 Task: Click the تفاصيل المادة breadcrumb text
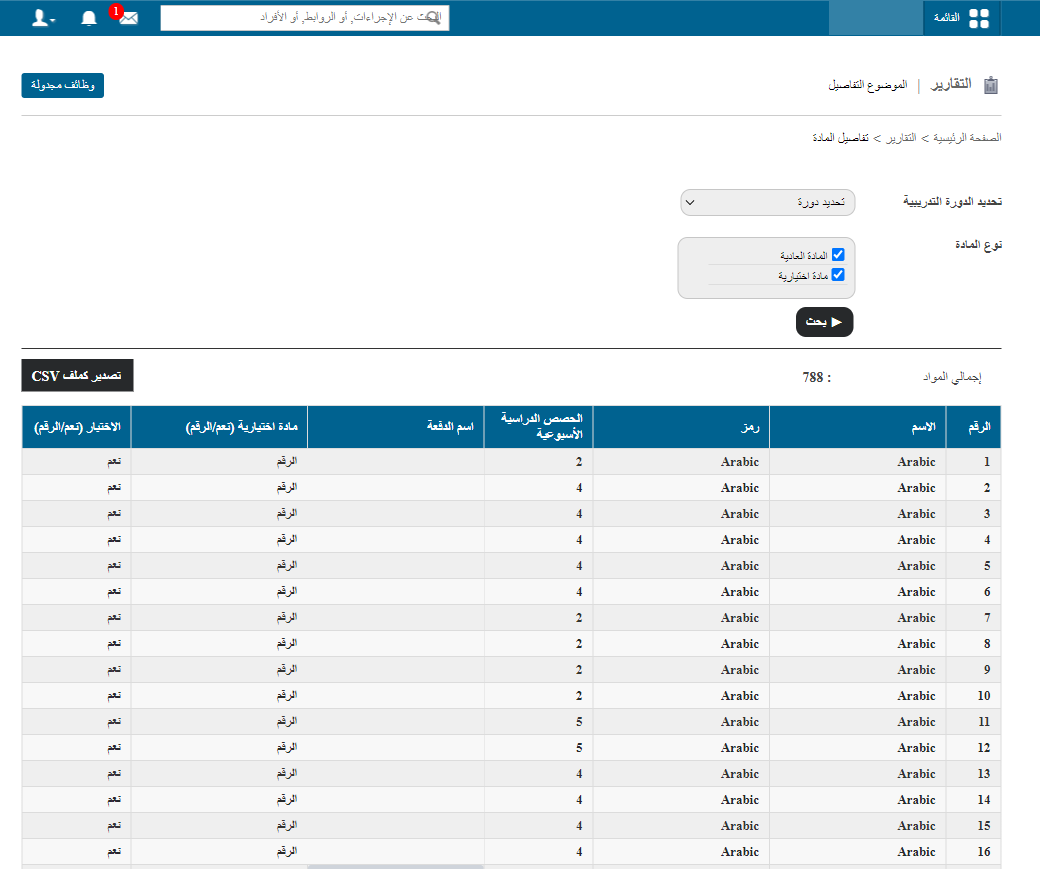coord(840,137)
